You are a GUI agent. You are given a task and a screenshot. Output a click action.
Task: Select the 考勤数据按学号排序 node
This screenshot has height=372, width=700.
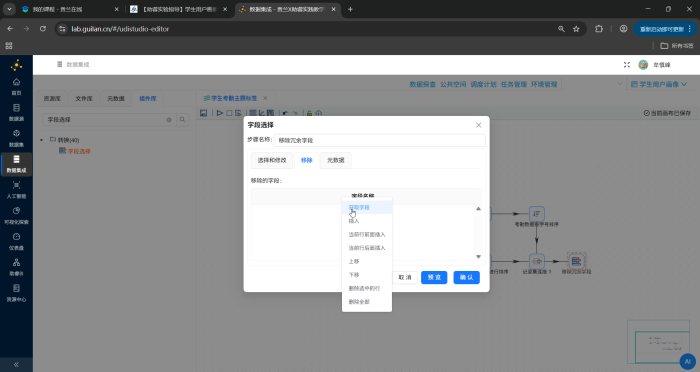click(537, 214)
